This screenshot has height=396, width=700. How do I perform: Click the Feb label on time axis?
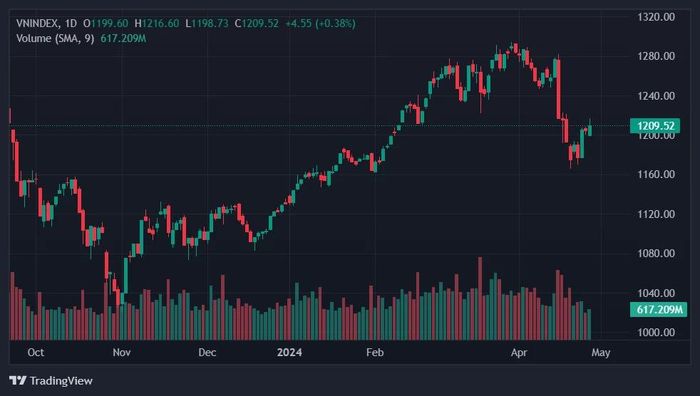coord(375,352)
